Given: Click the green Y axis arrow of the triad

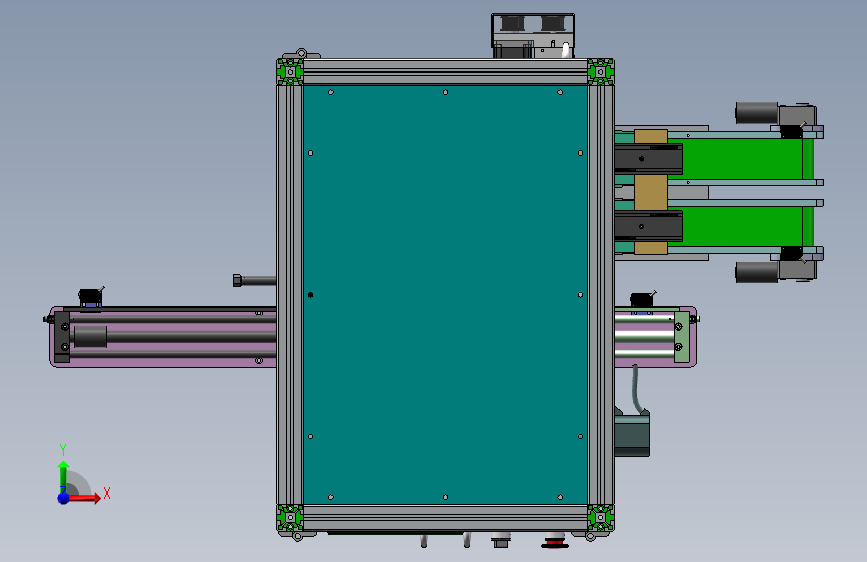Looking at the screenshot, I should [64, 477].
